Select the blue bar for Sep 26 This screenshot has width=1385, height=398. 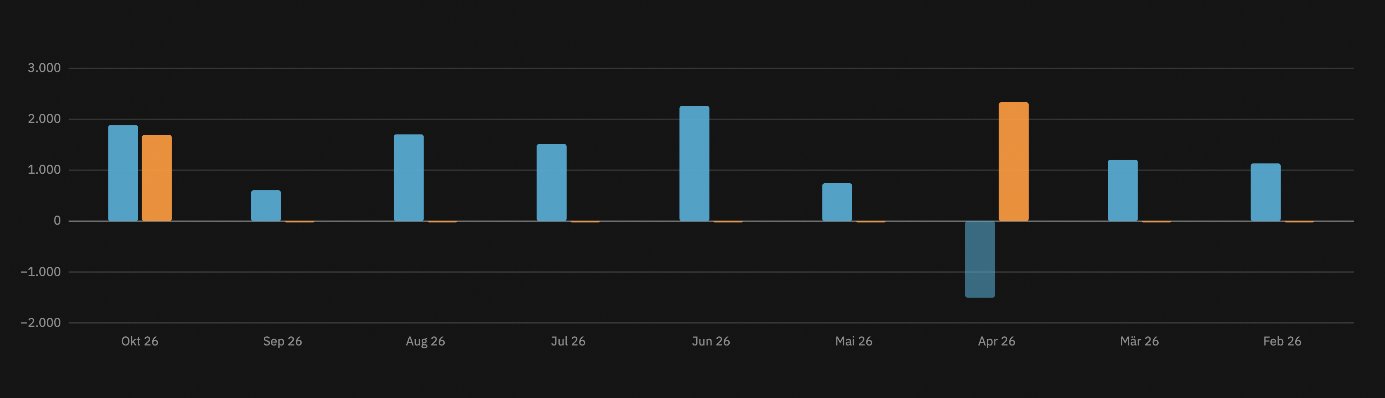point(266,206)
